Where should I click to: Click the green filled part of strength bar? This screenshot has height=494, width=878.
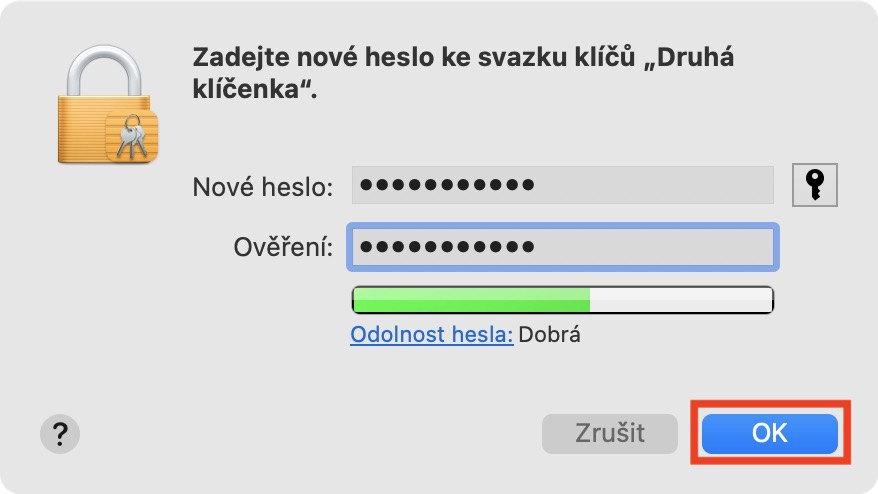pyautogui.click(x=470, y=300)
